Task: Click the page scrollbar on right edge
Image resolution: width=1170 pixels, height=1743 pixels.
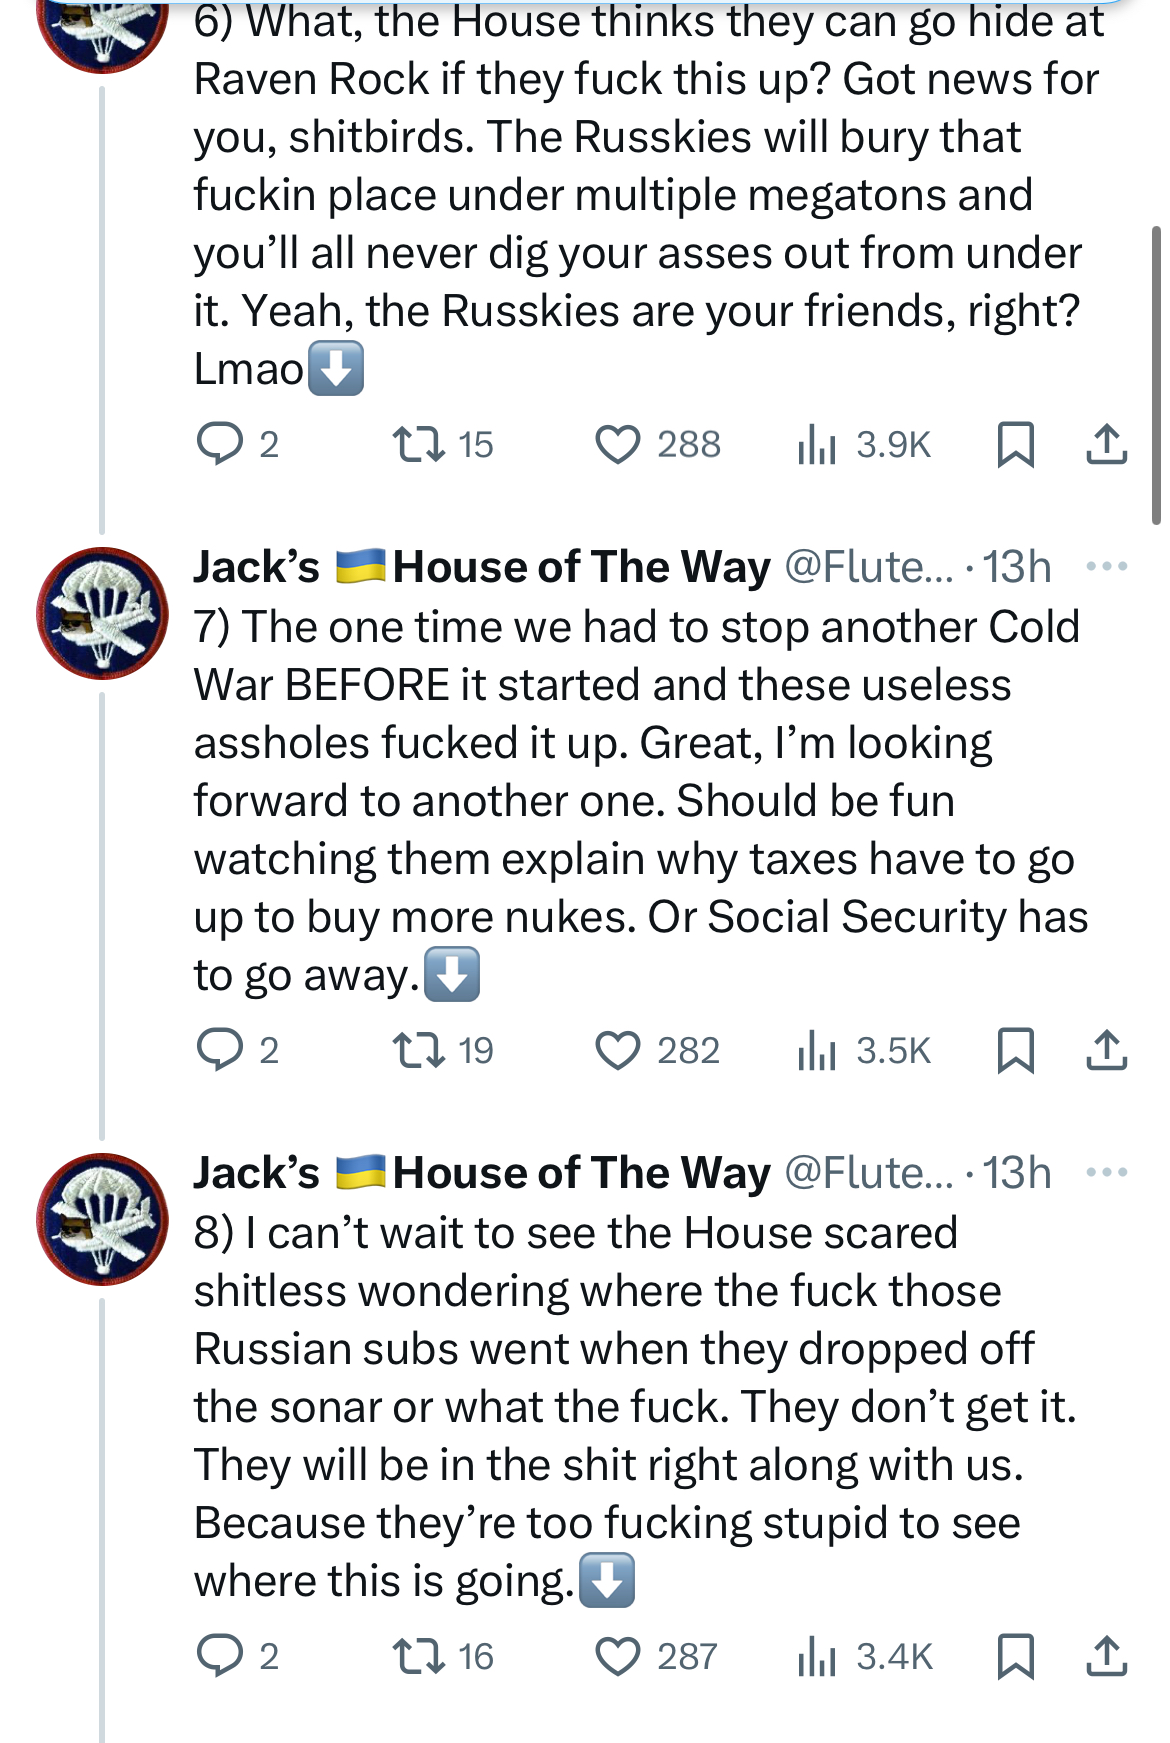Action: pos(1156,375)
